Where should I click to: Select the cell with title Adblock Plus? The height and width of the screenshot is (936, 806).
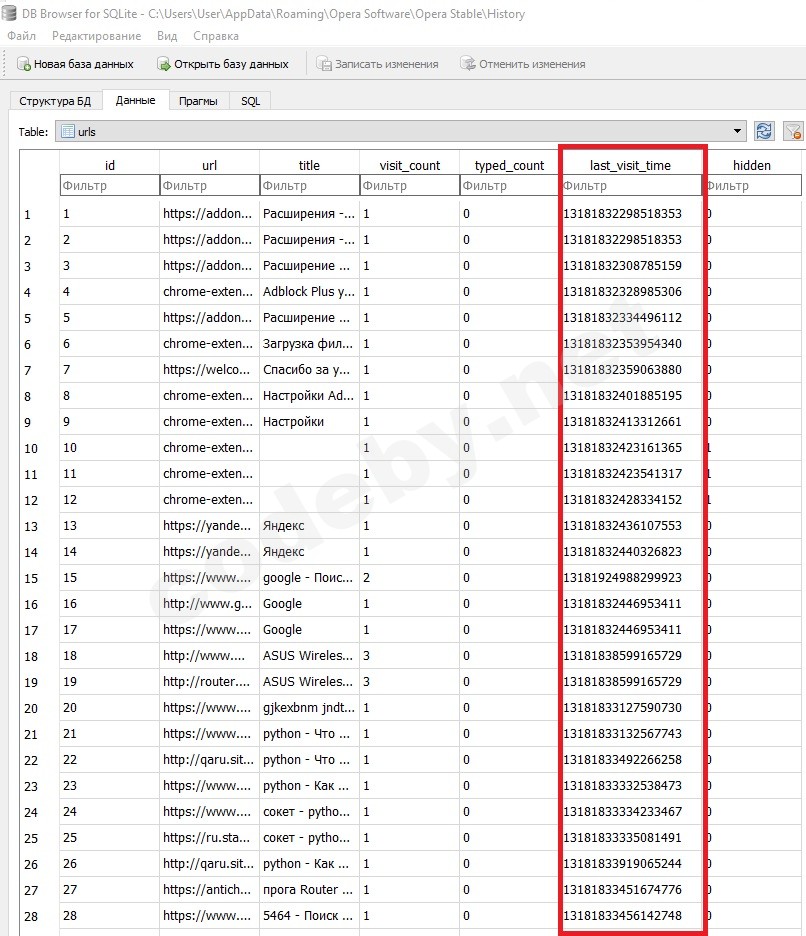309,292
